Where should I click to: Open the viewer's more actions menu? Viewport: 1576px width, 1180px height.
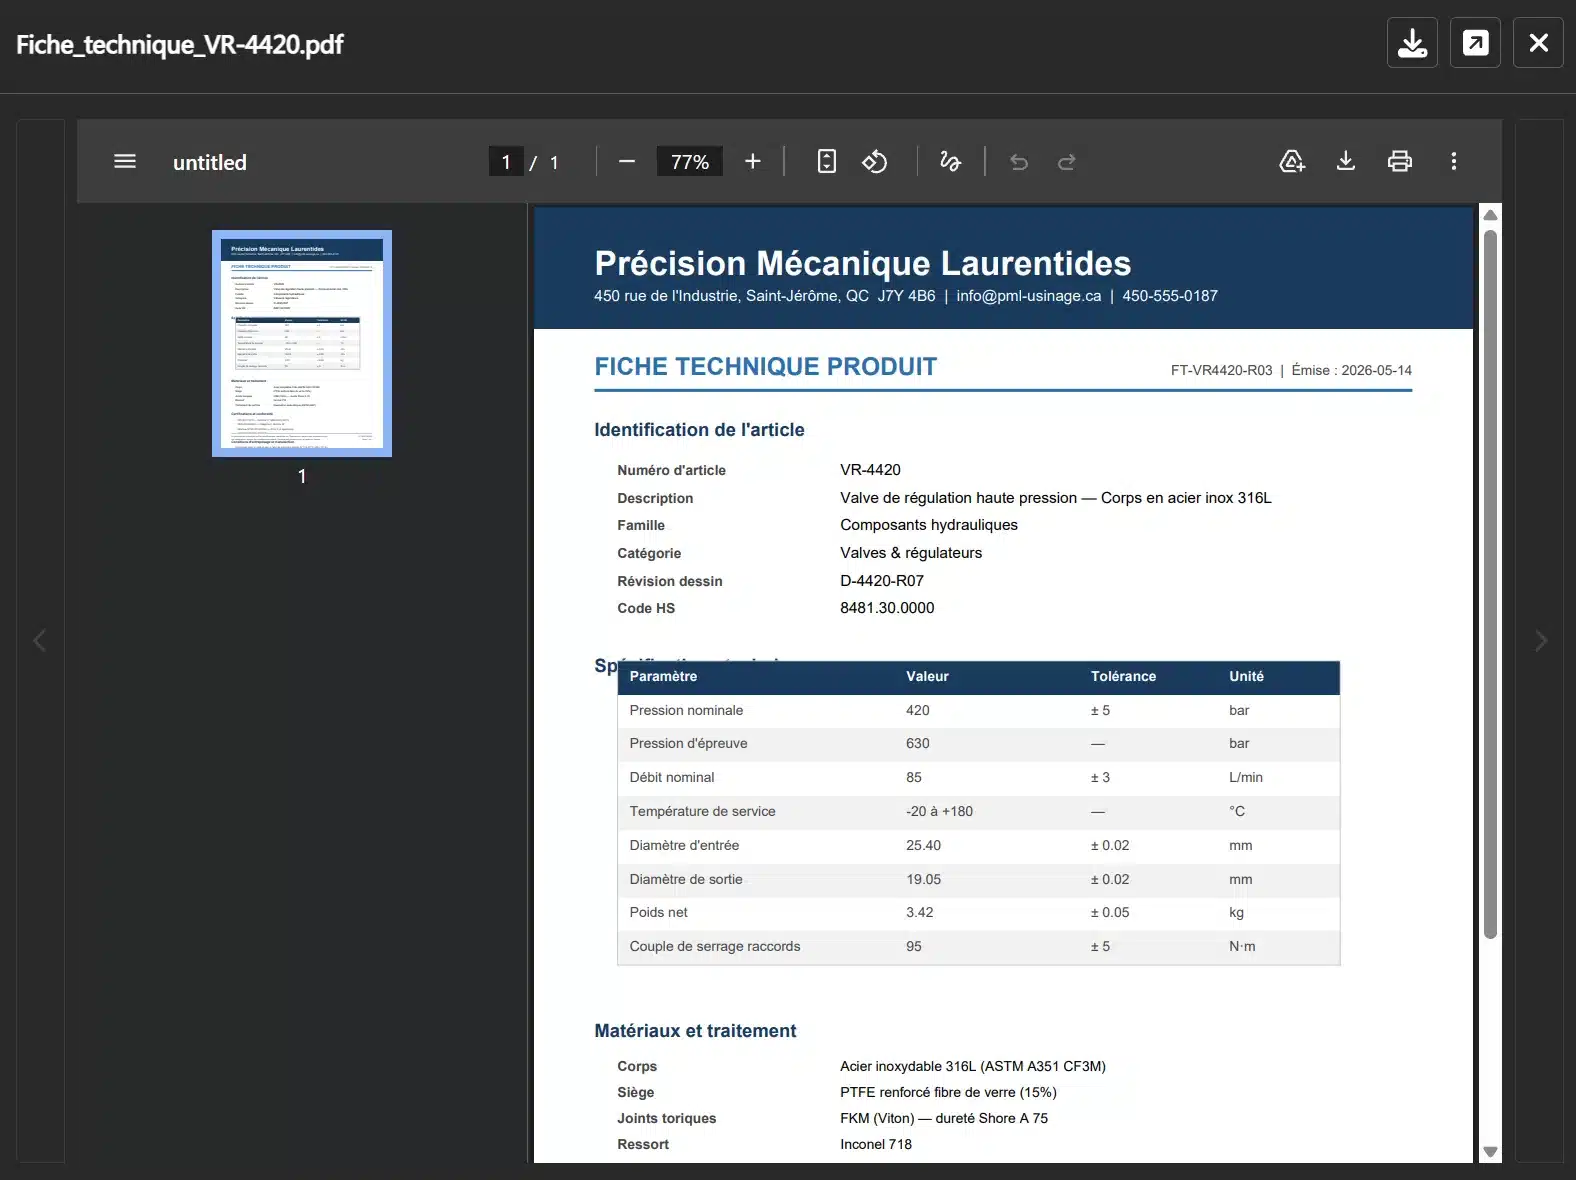1454,161
